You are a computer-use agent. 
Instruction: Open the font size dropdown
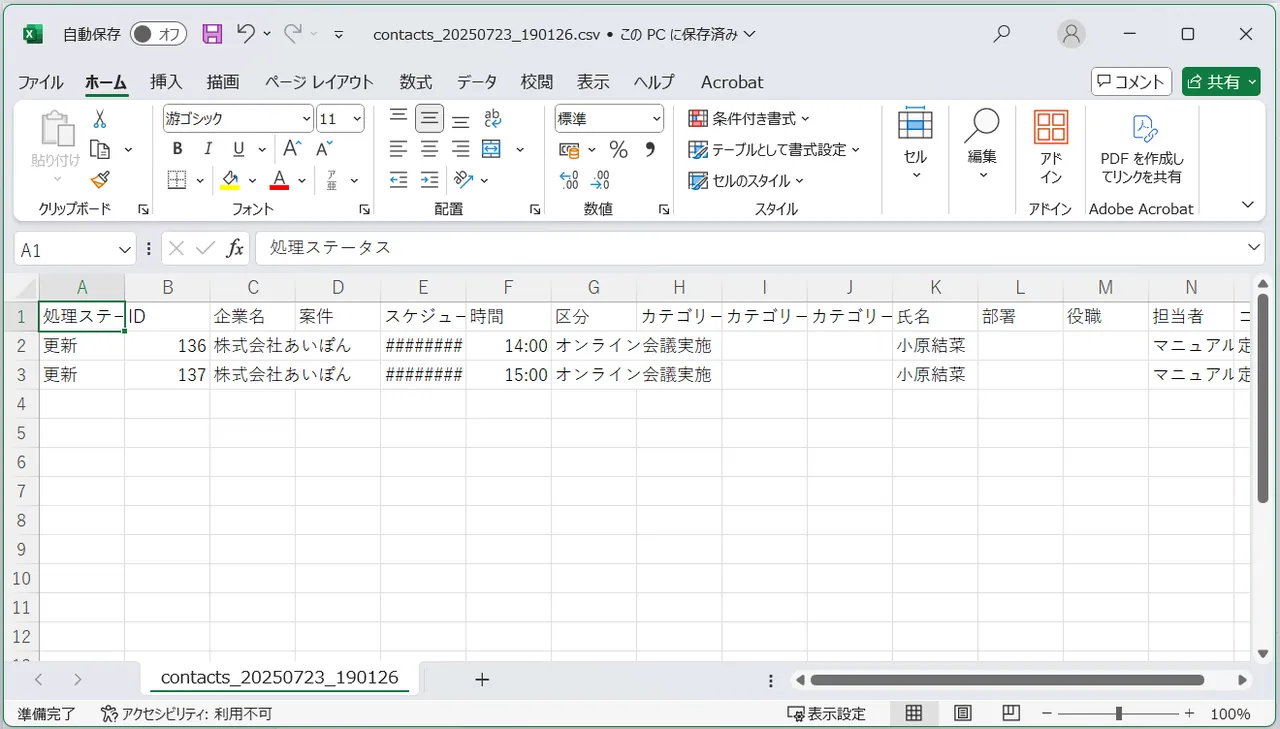click(x=356, y=119)
